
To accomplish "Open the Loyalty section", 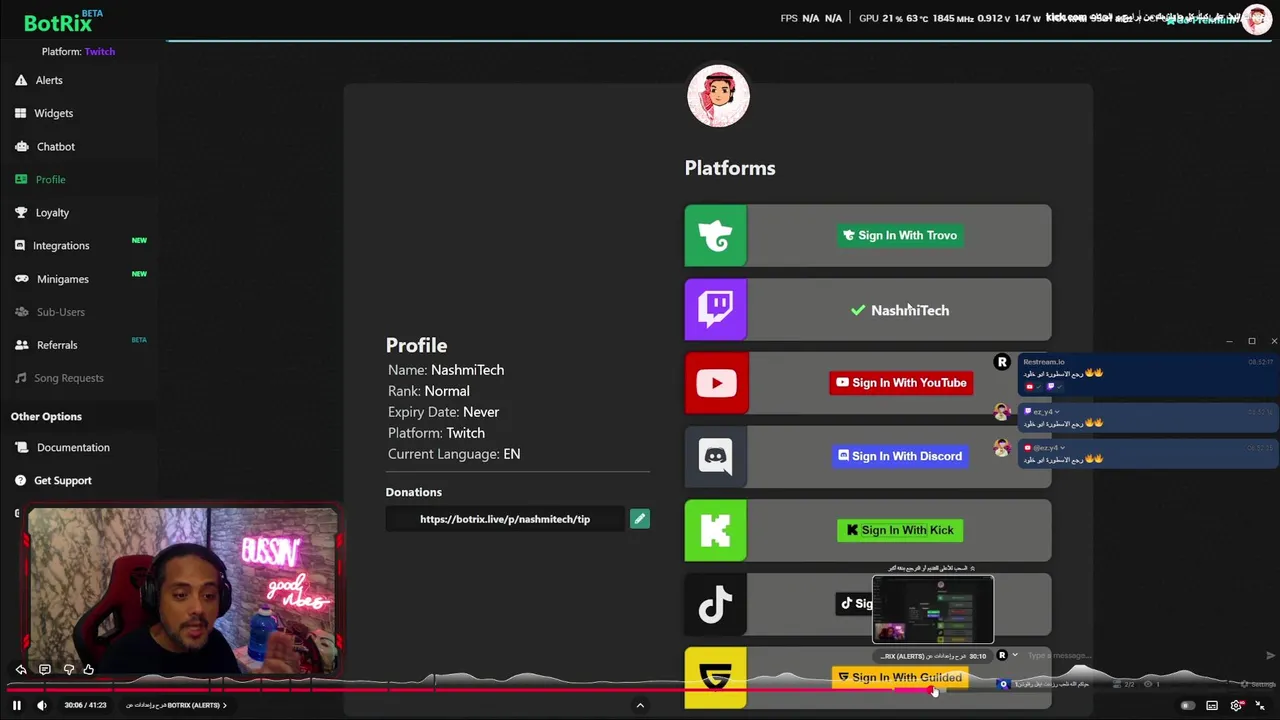I will pyautogui.click(x=52, y=212).
